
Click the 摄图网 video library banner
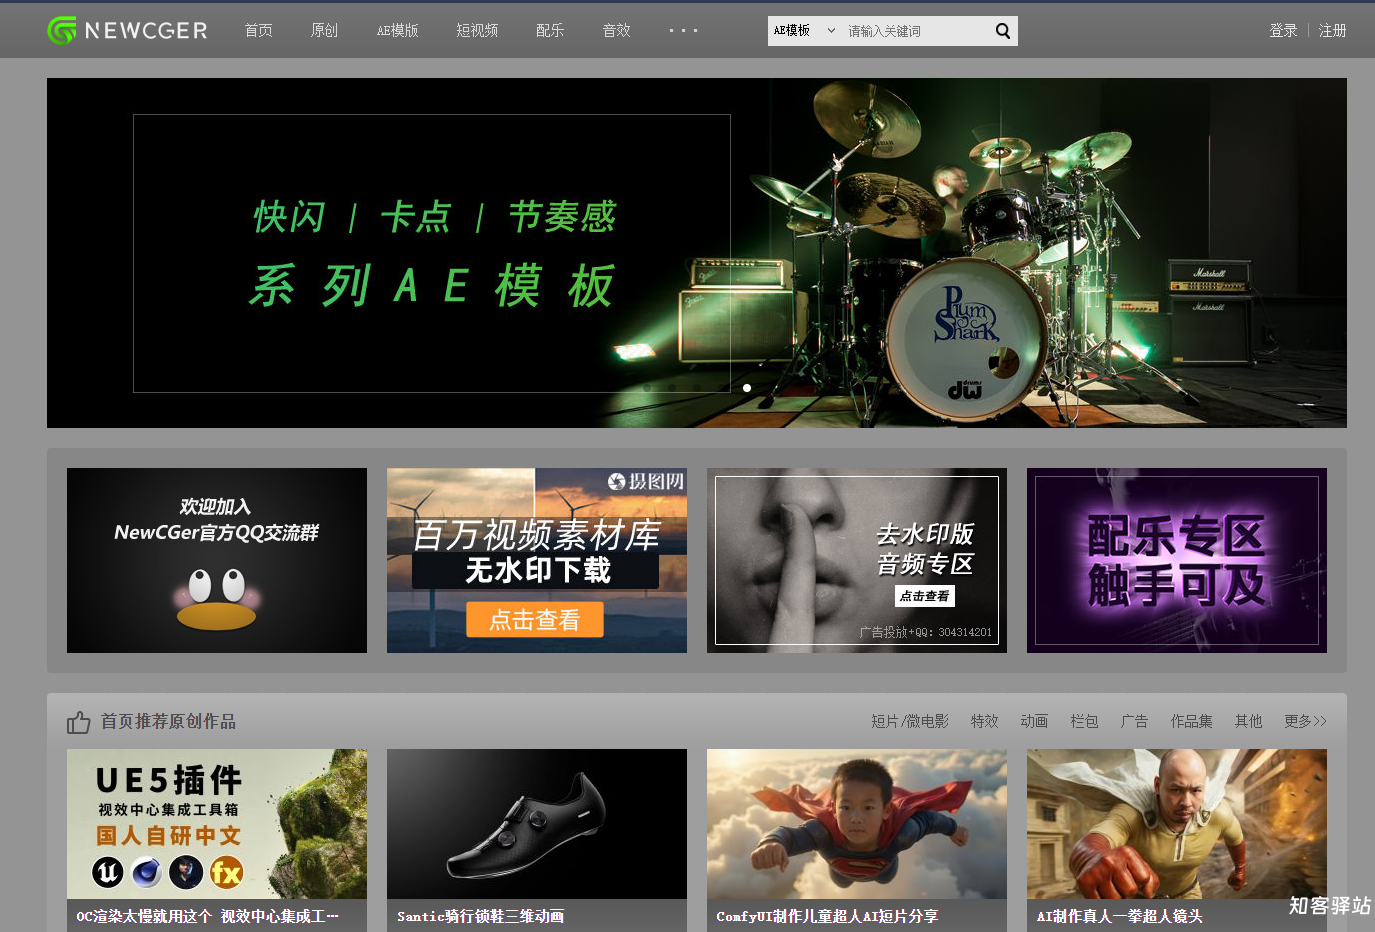click(x=537, y=560)
